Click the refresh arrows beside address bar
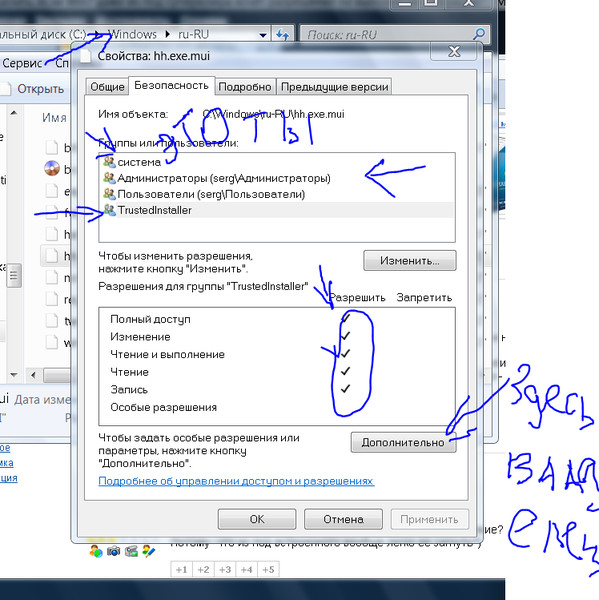Screen dimensions: 599x600 (x=282, y=35)
